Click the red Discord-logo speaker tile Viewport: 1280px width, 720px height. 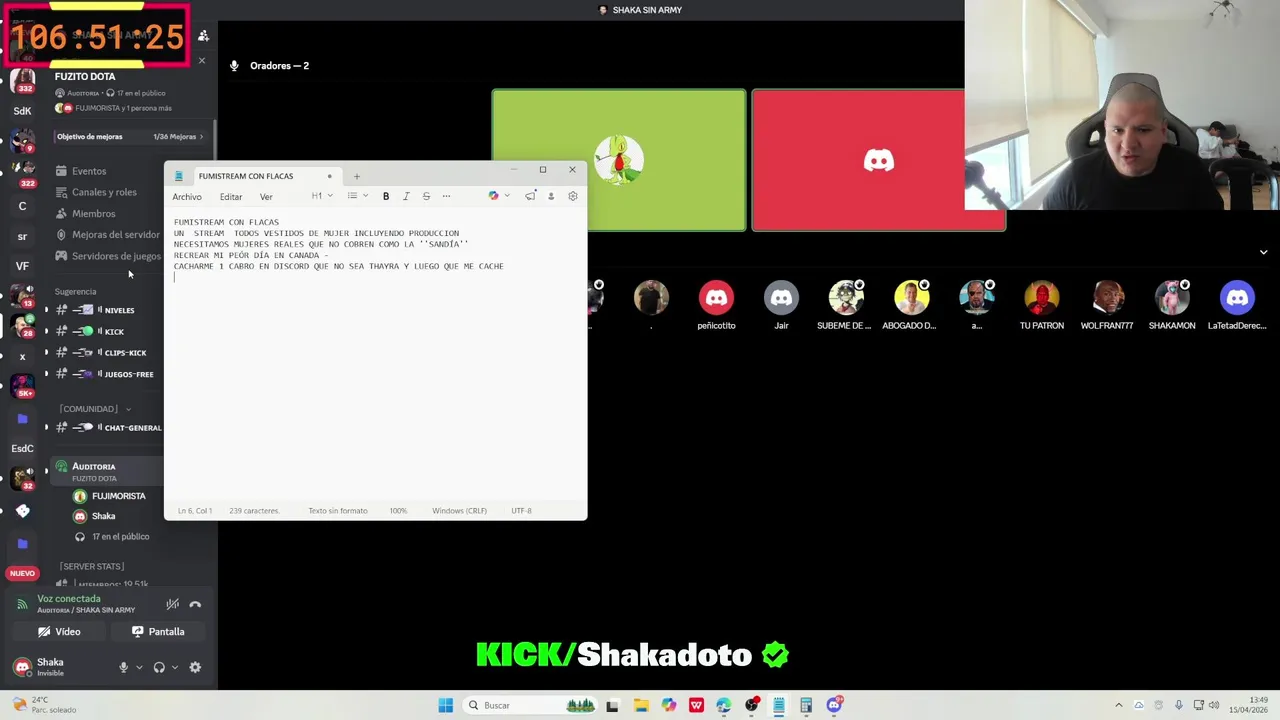(x=878, y=160)
